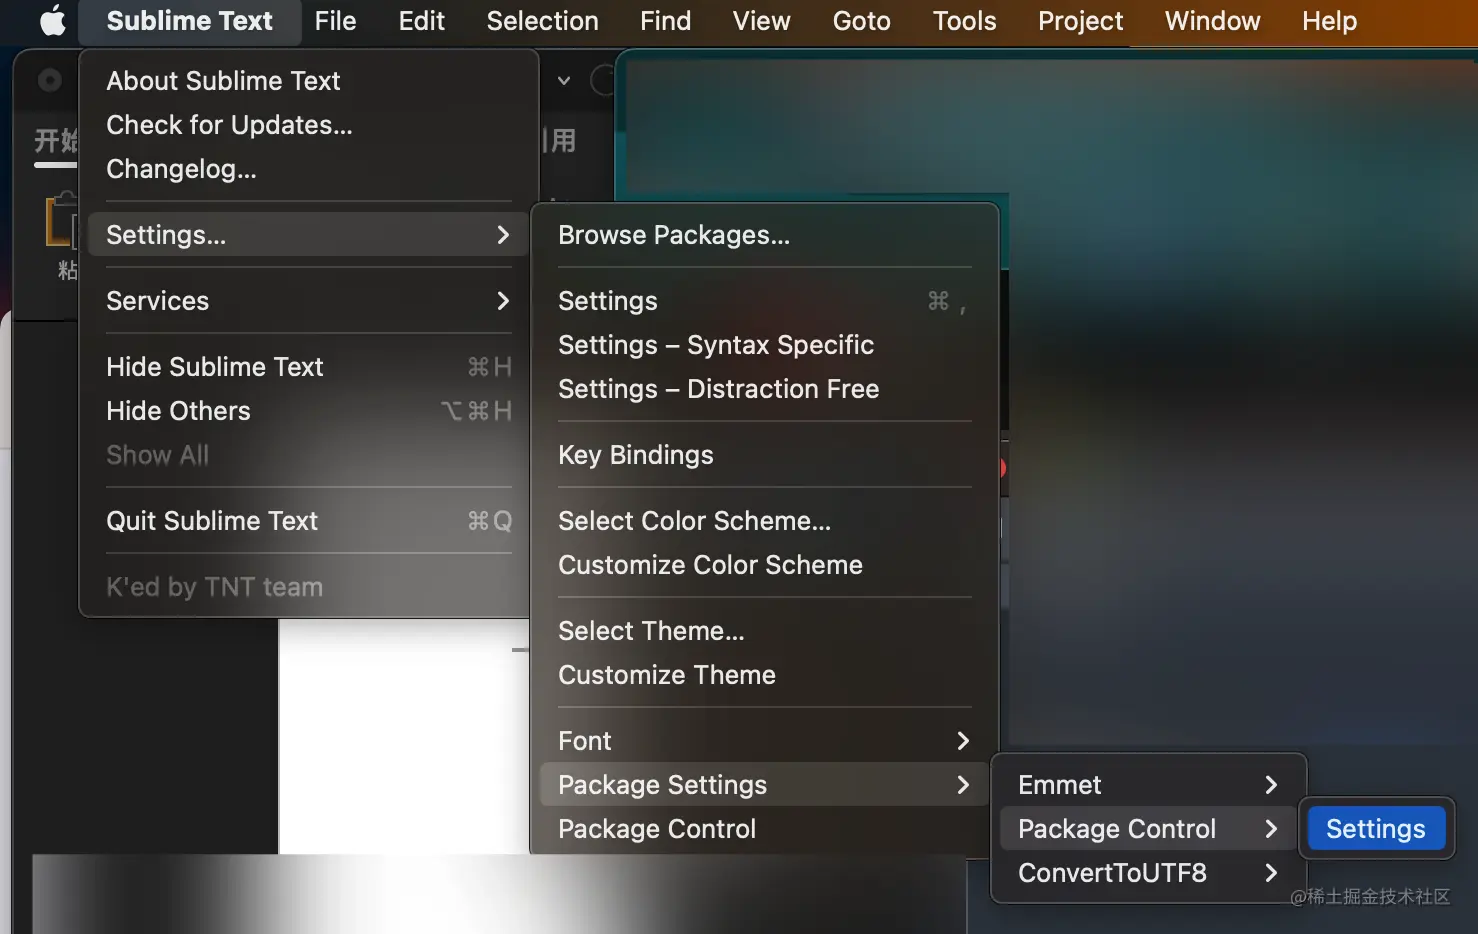Expand Package Control in the package list
The width and height of the screenshot is (1478, 934).
coord(1148,829)
